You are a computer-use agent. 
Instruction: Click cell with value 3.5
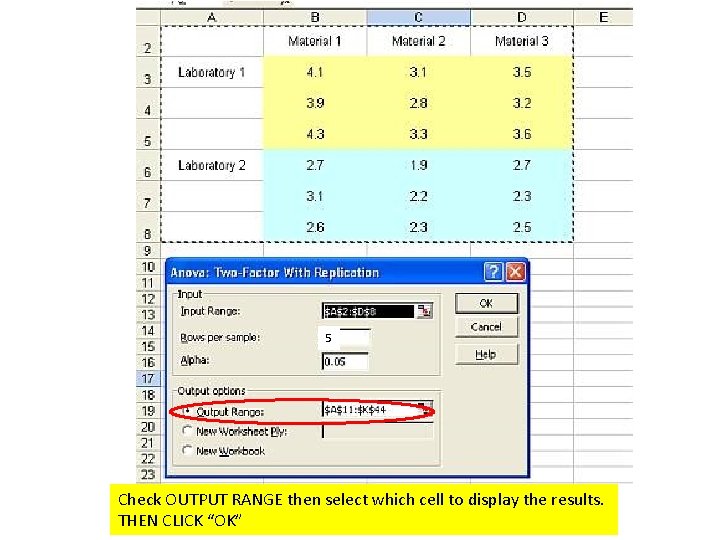(x=522, y=72)
